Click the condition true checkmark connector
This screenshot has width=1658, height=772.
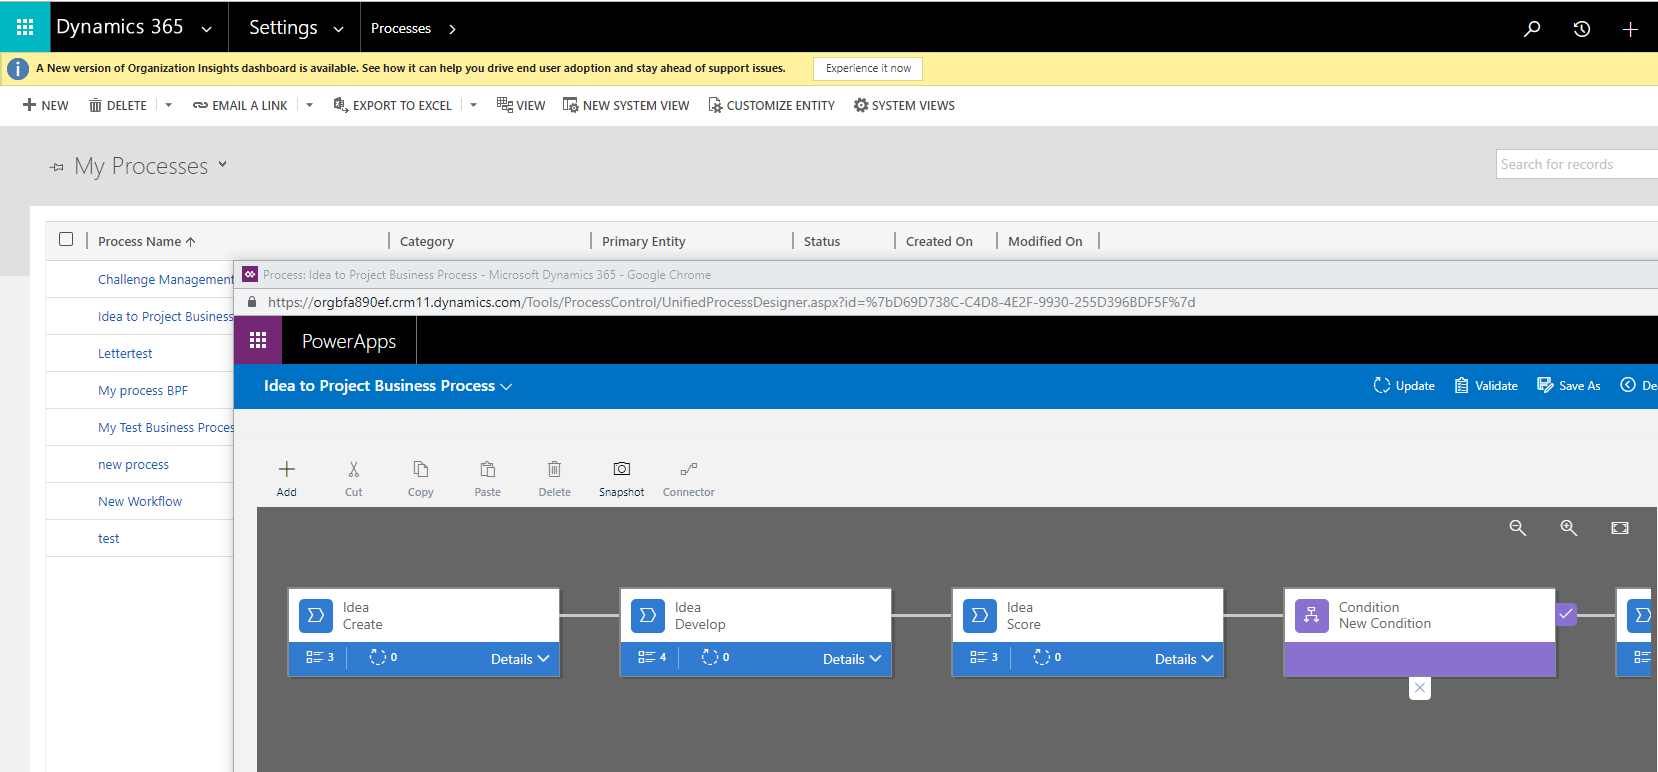pos(1566,614)
